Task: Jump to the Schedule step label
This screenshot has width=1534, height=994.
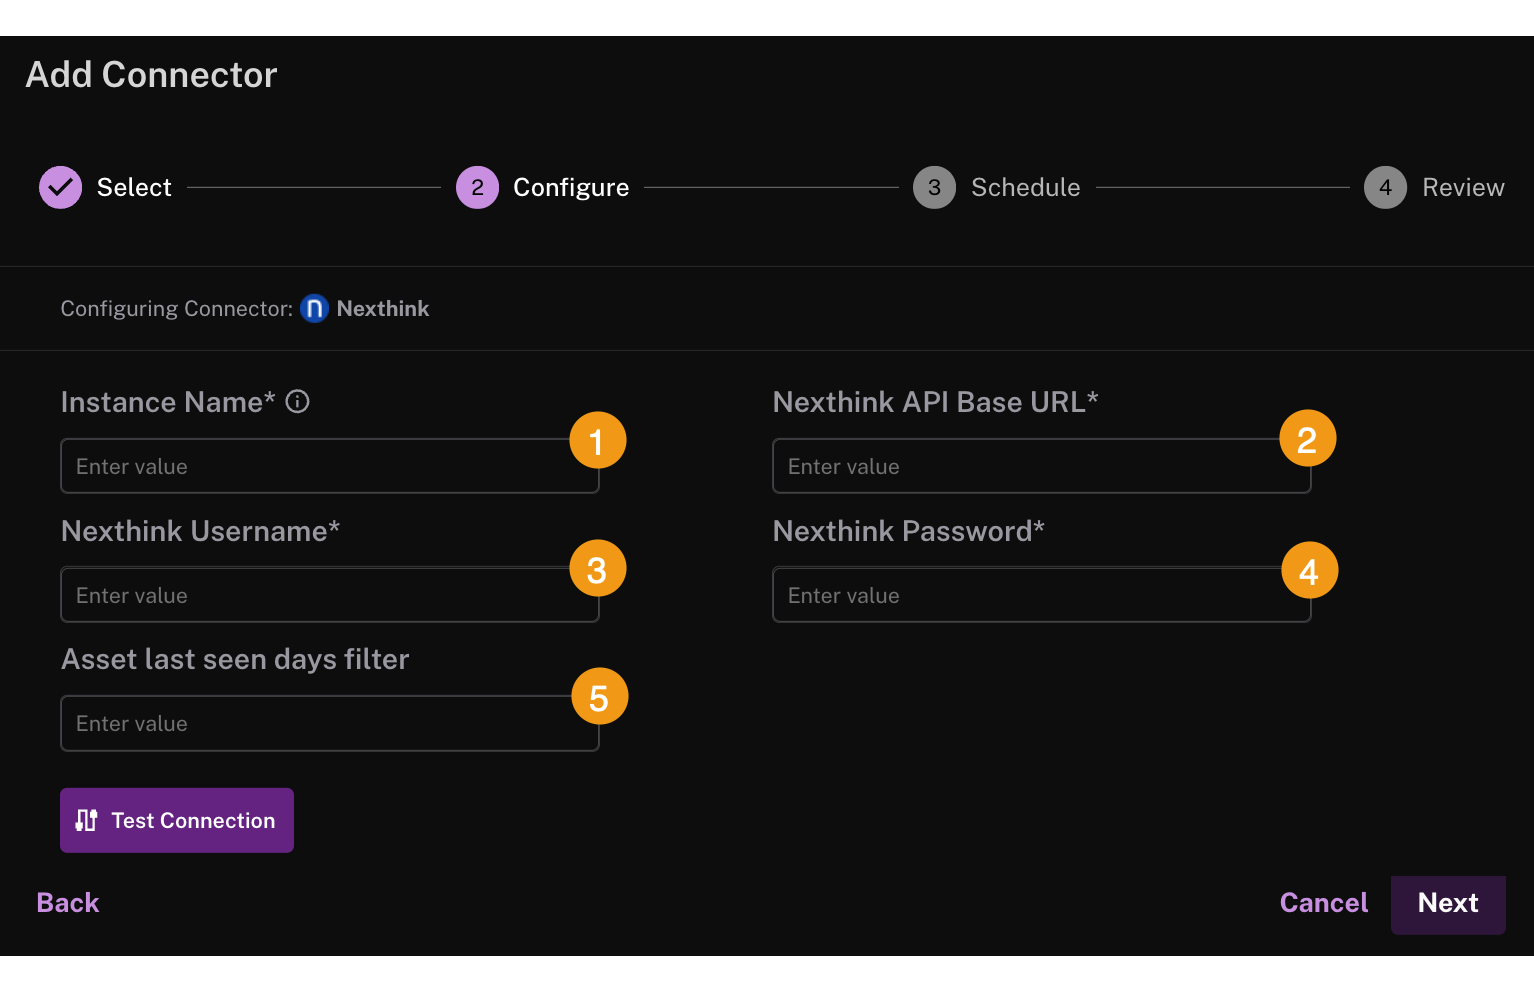Action: point(1026,188)
